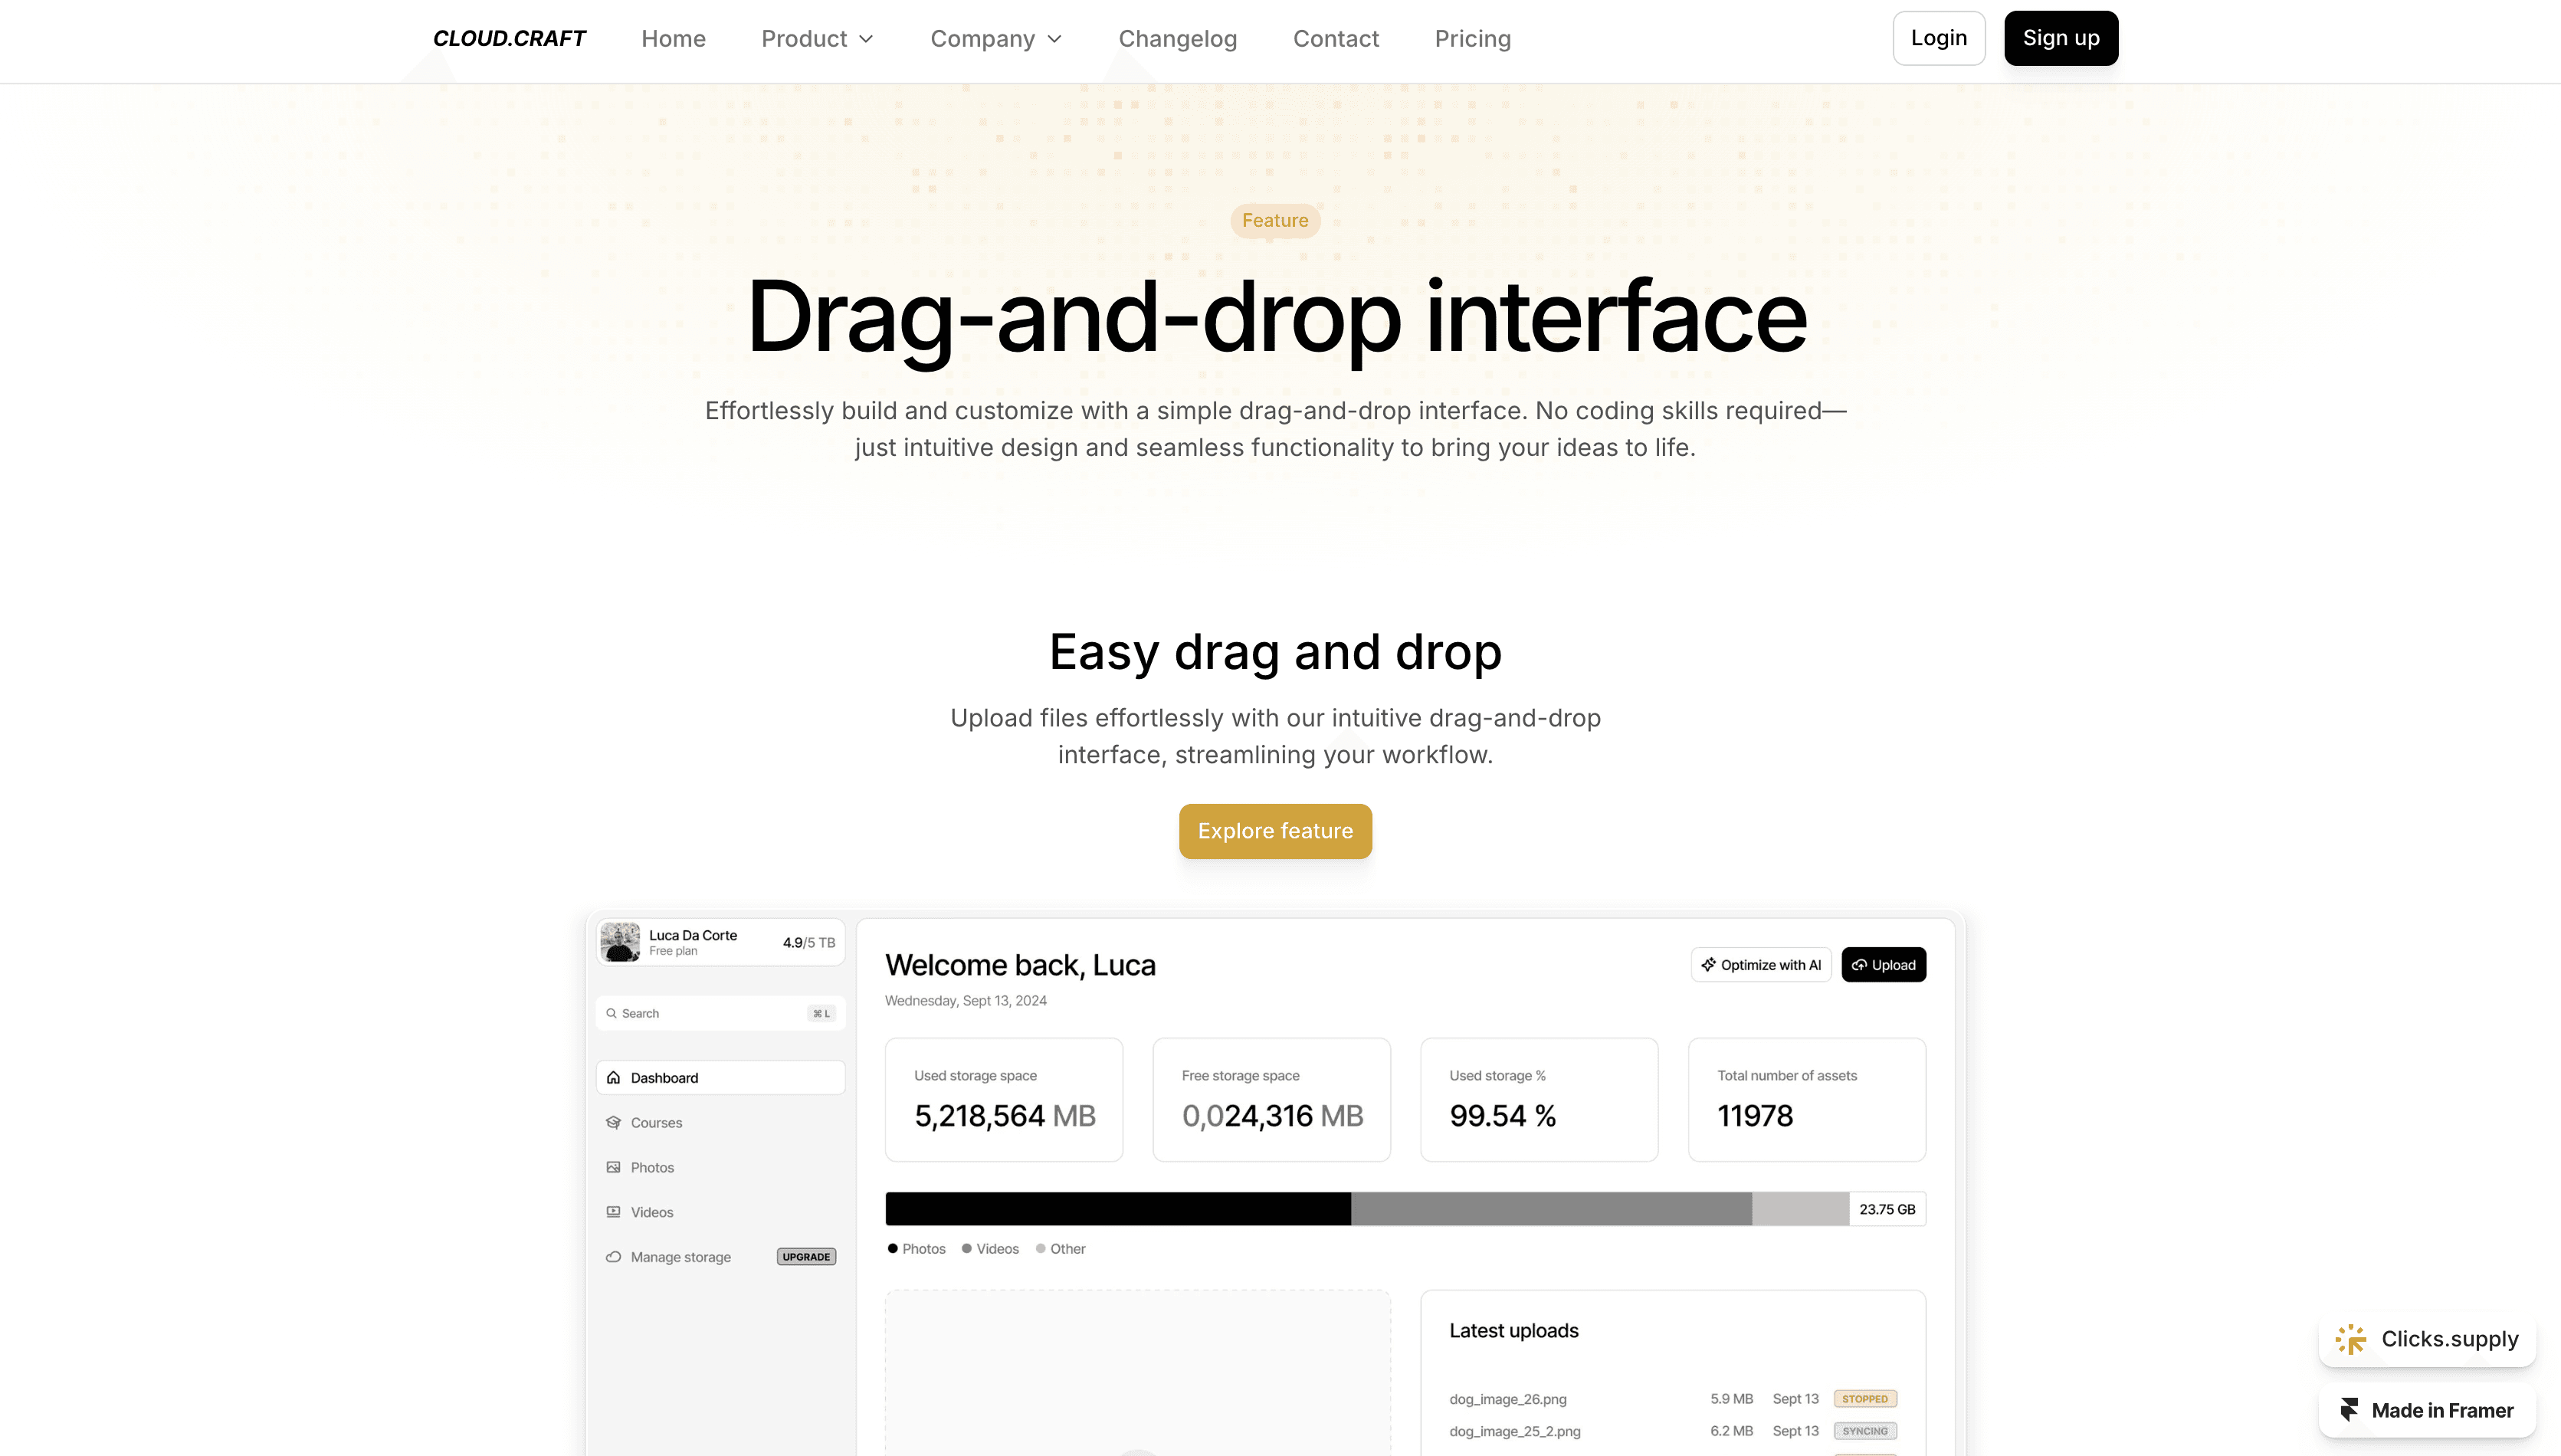Go to the Pricing page
The height and width of the screenshot is (1456, 2561).
(1472, 39)
